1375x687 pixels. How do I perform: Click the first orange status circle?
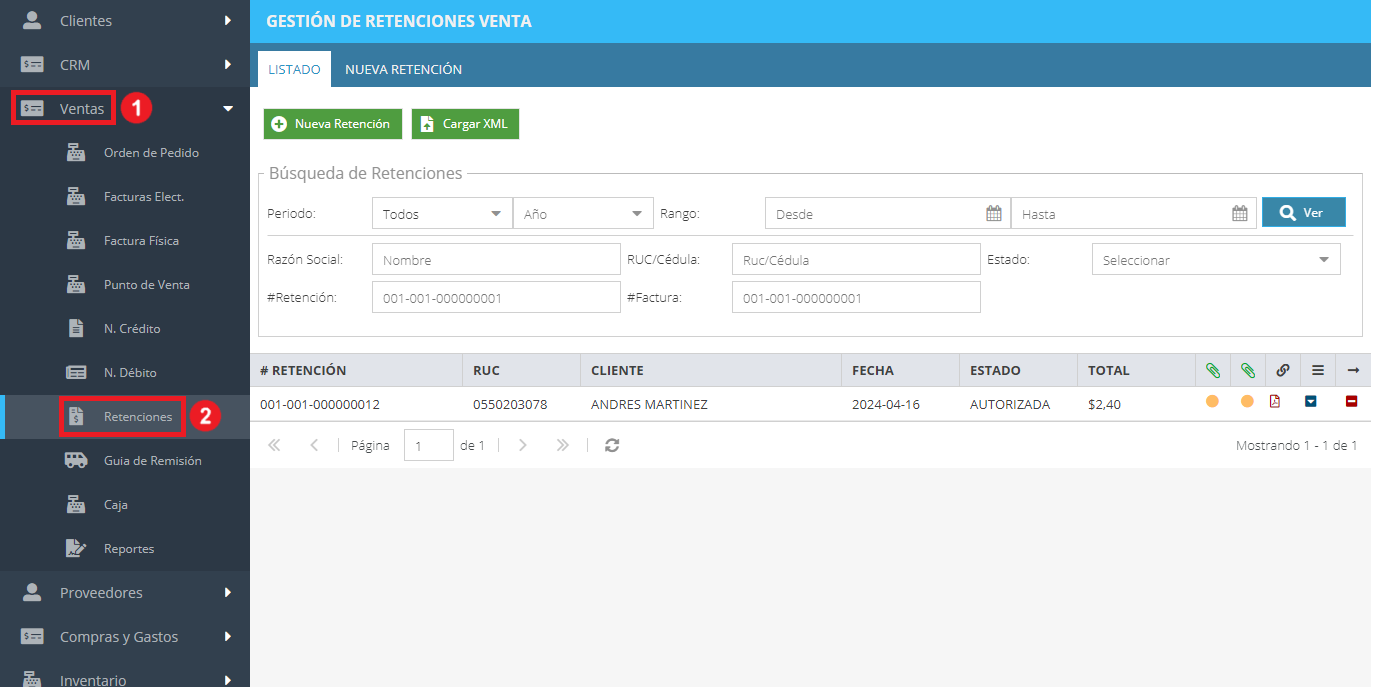pyautogui.click(x=1212, y=402)
